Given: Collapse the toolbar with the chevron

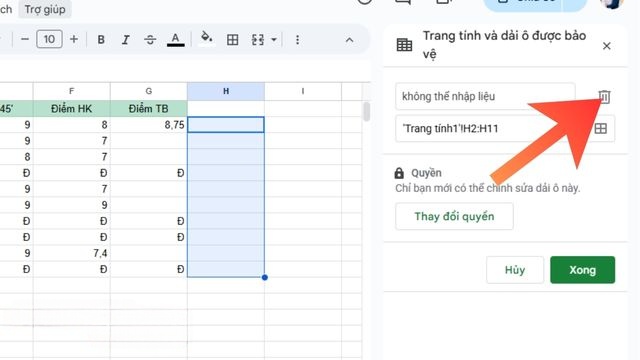Looking at the screenshot, I should [x=349, y=40].
